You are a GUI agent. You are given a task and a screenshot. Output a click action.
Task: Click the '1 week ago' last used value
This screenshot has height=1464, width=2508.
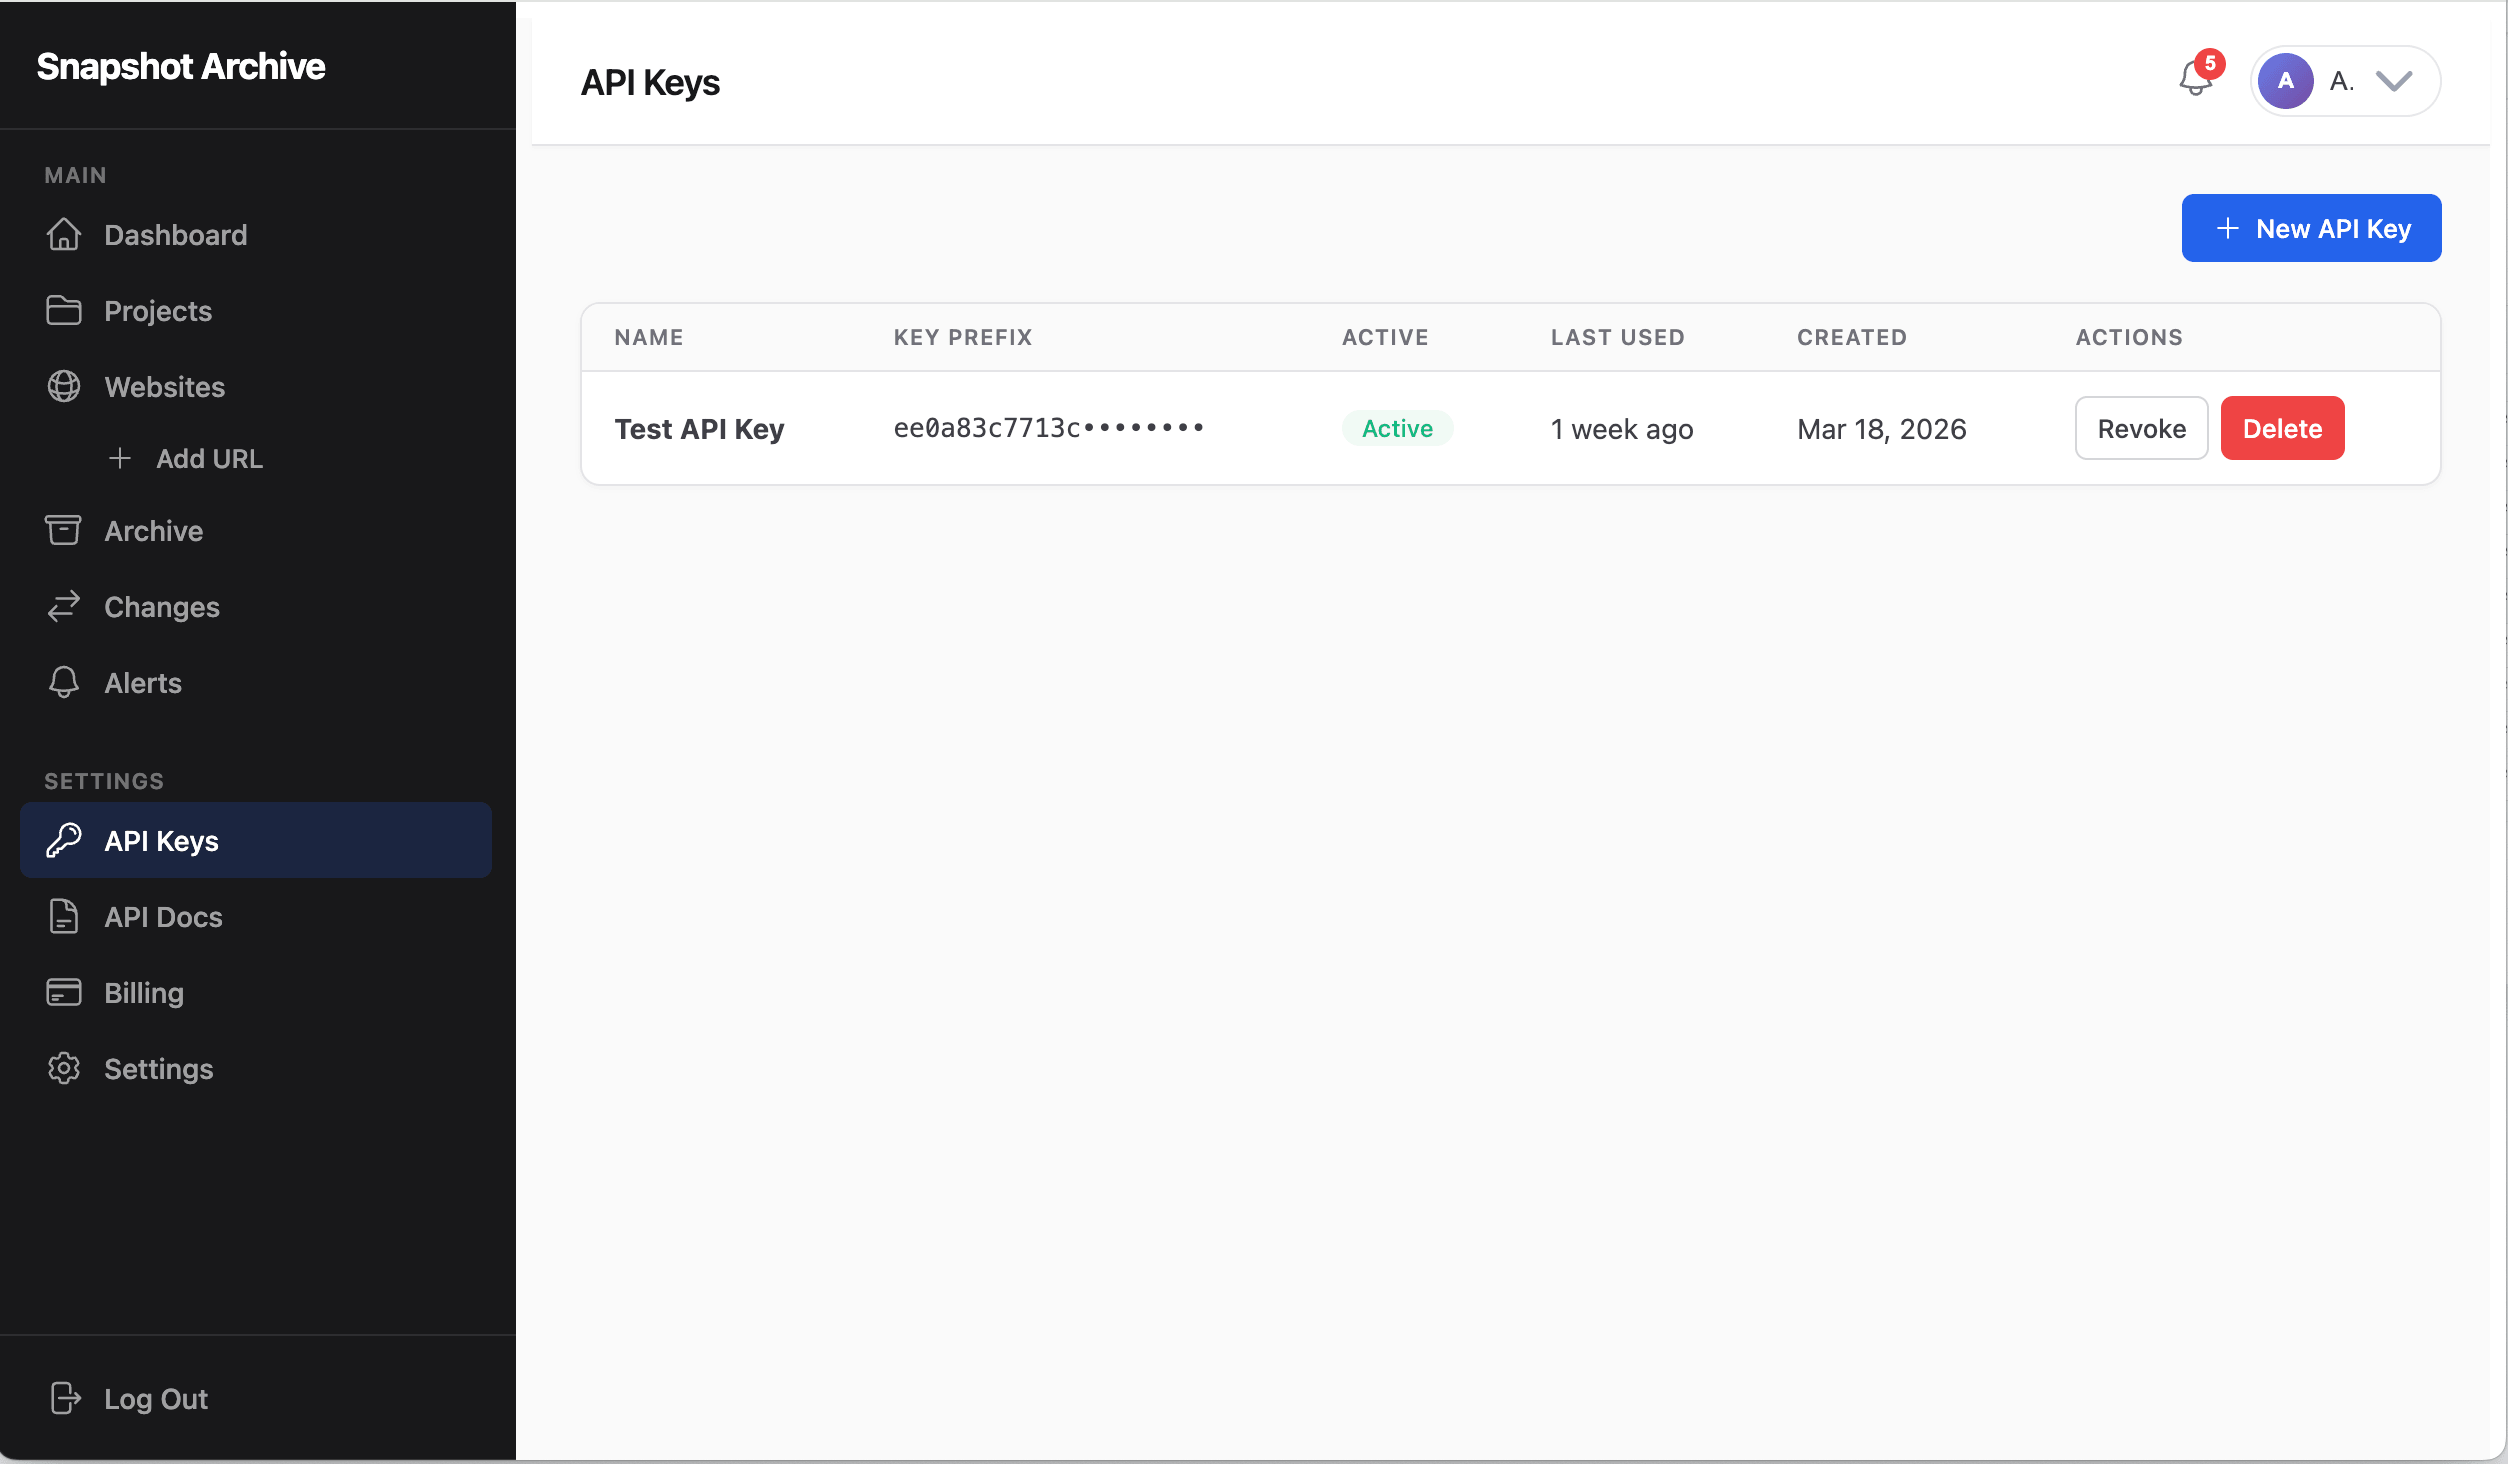[1622, 429]
